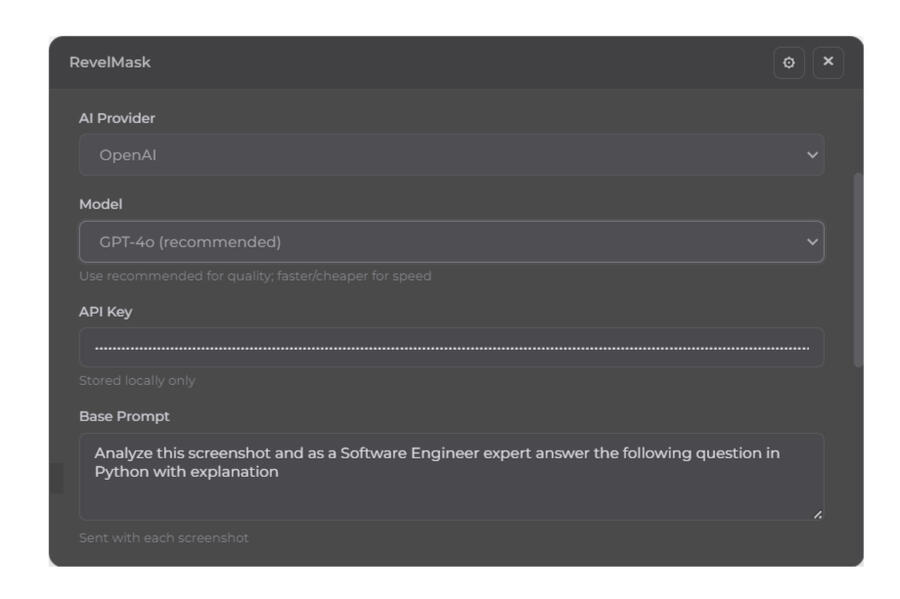Open settings with the gear icon
Viewport: 900px width, 599px height.
click(x=788, y=63)
